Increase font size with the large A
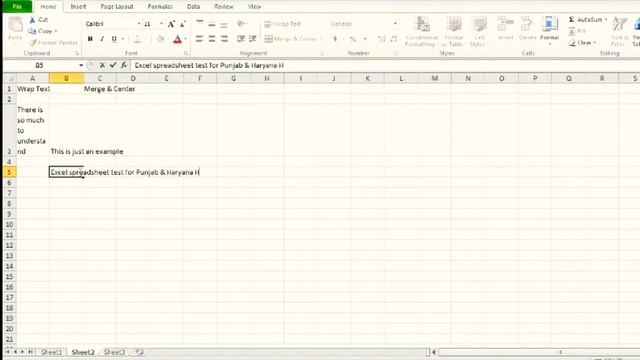This screenshot has height=360, width=640. click(x=171, y=24)
